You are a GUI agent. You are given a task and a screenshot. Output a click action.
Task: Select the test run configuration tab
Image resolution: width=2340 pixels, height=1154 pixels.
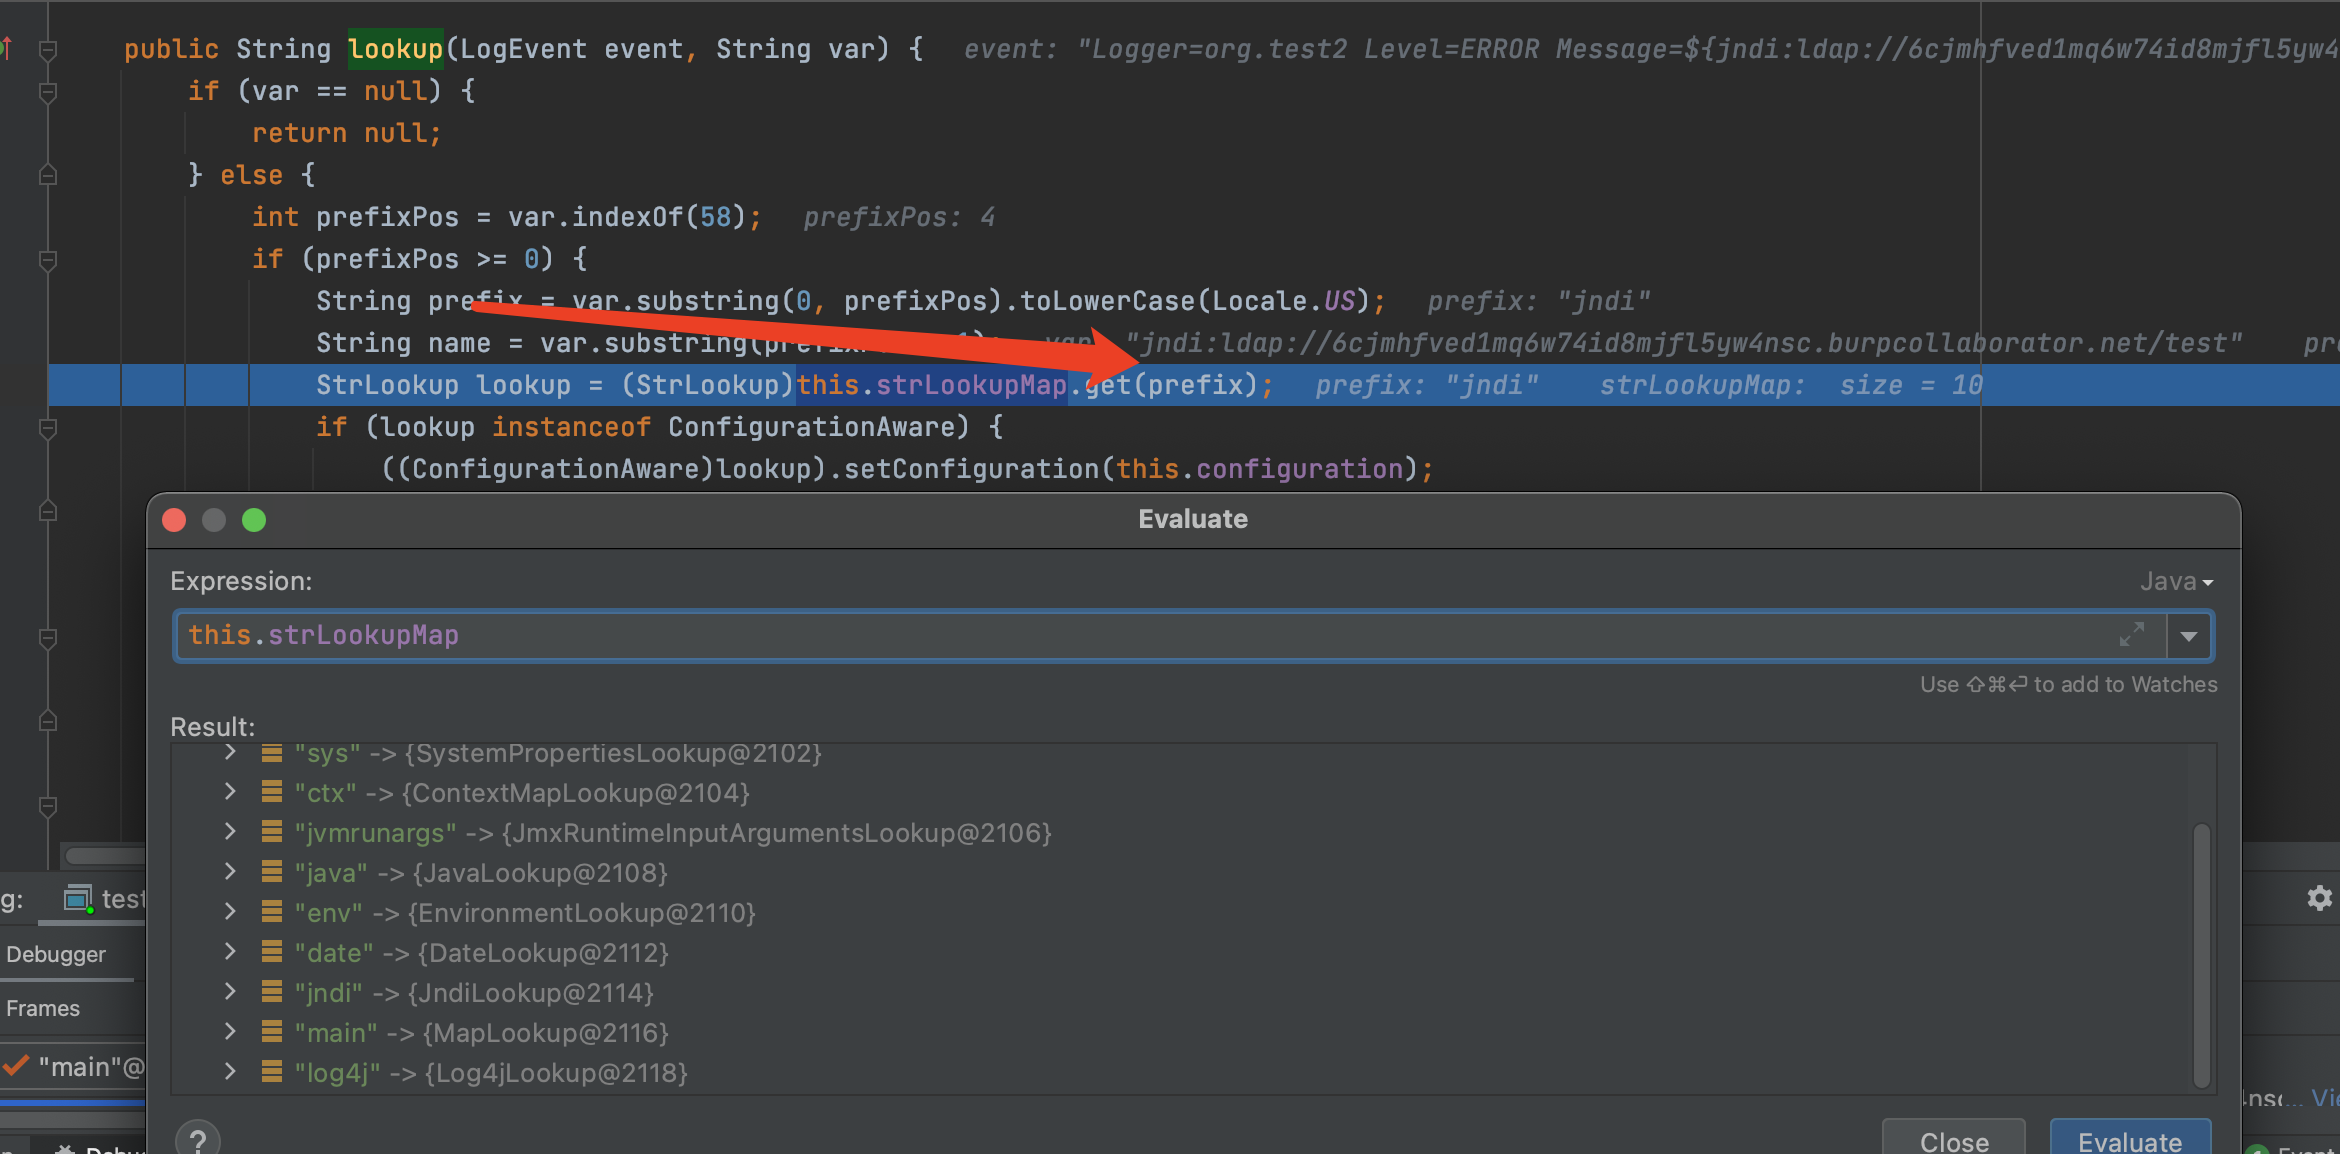point(105,899)
